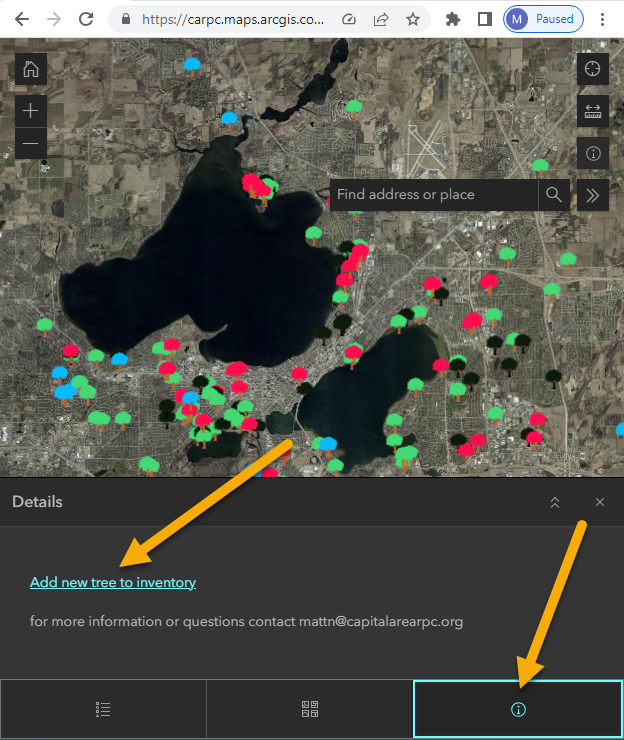Click the site lock security icon

tap(126, 19)
